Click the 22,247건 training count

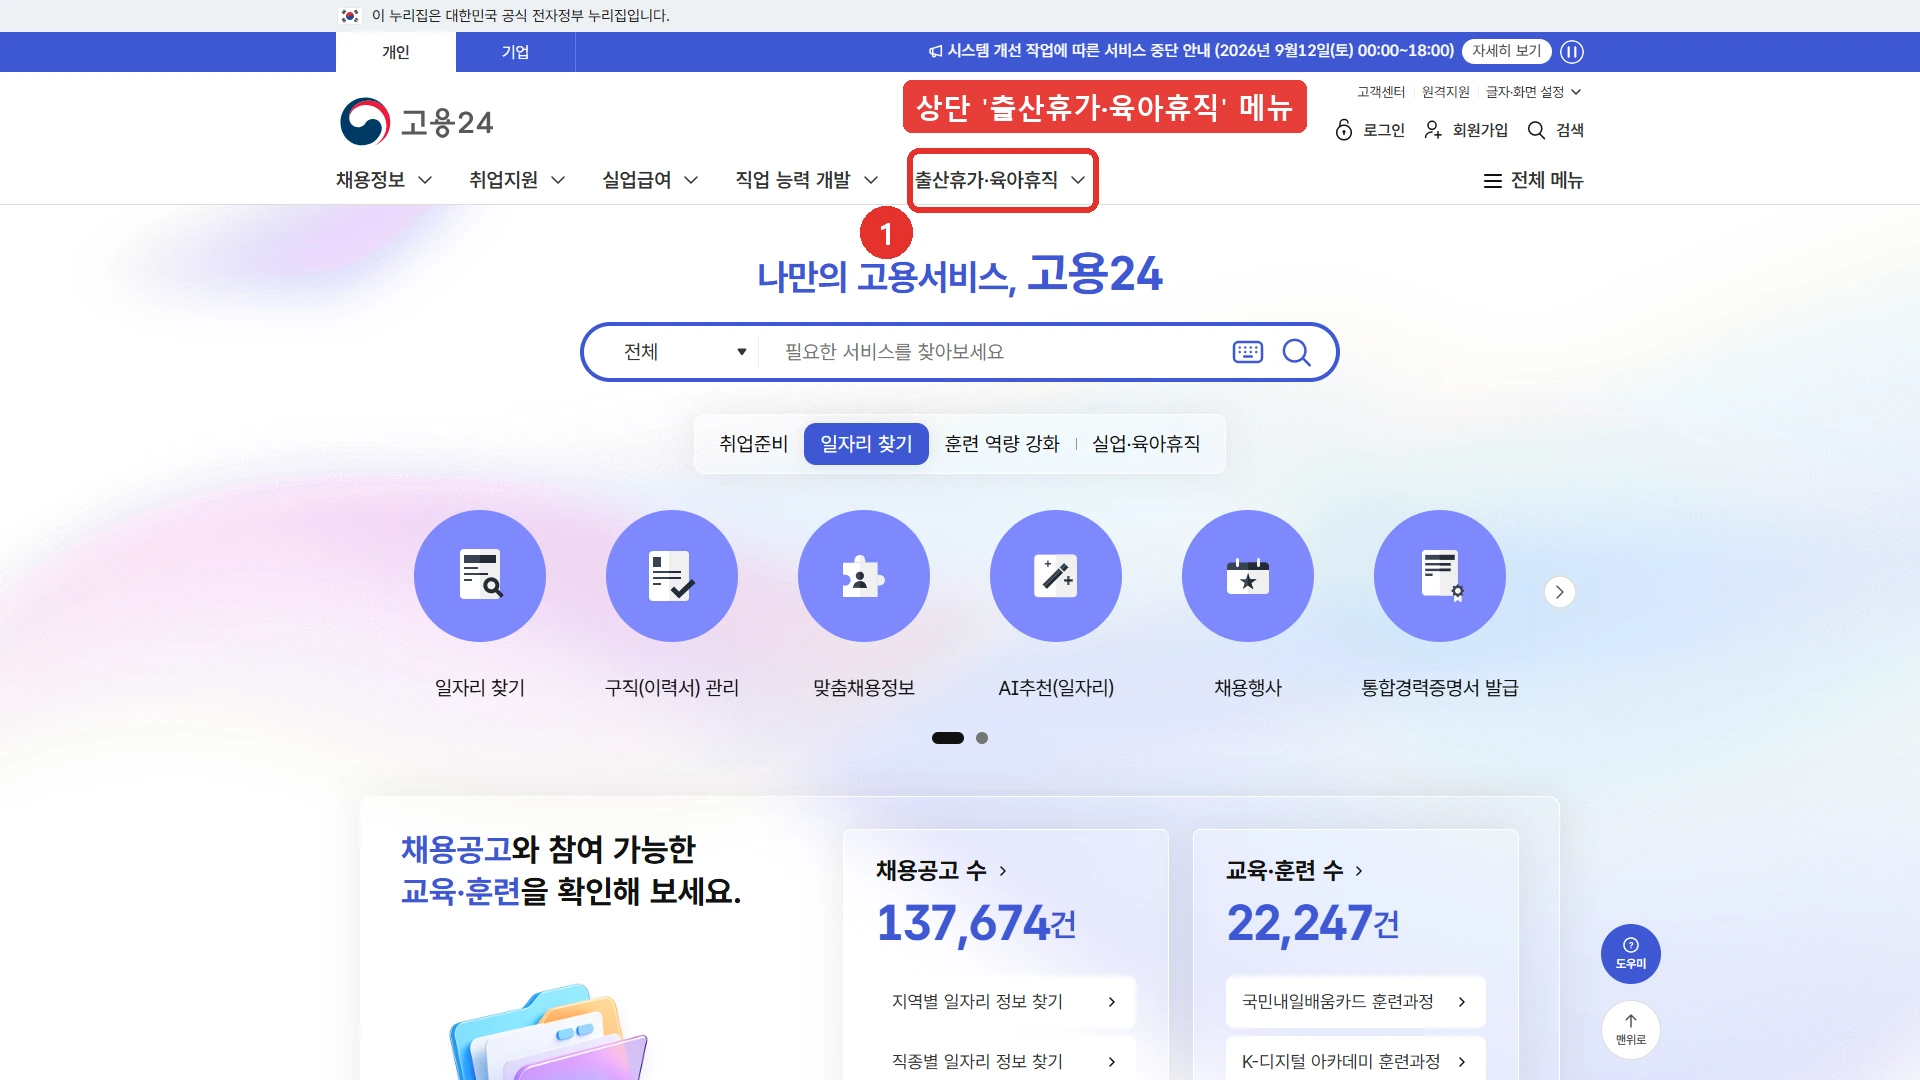1313,923
